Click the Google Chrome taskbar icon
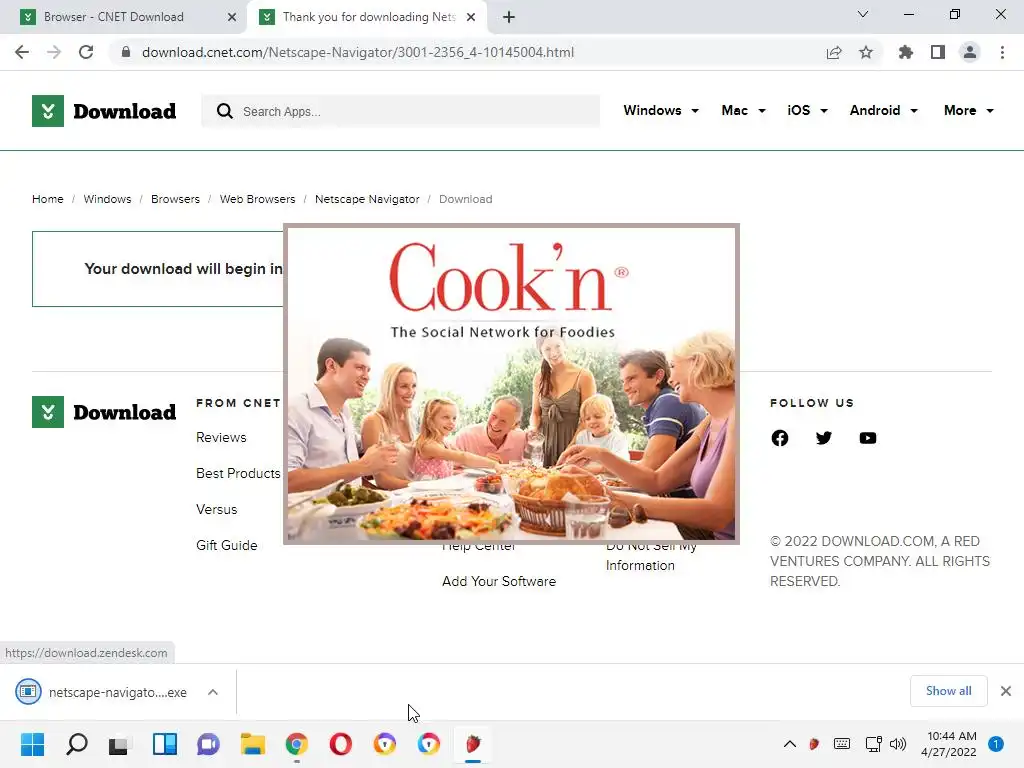This screenshot has height=768, width=1024. pyautogui.click(x=296, y=744)
